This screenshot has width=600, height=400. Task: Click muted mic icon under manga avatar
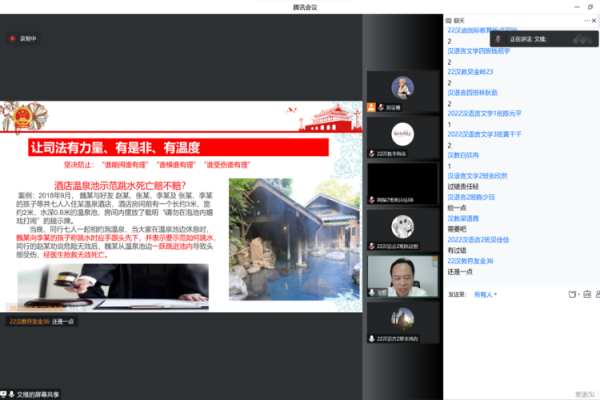coord(372,246)
